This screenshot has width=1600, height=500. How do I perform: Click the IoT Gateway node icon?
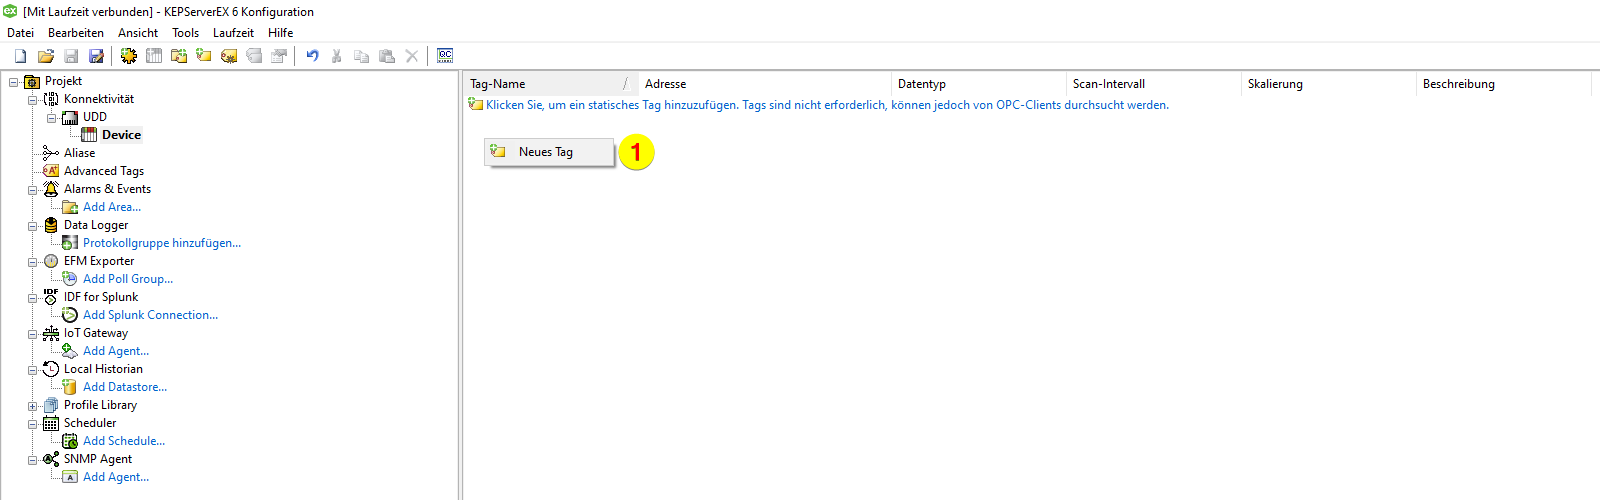point(51,333)
